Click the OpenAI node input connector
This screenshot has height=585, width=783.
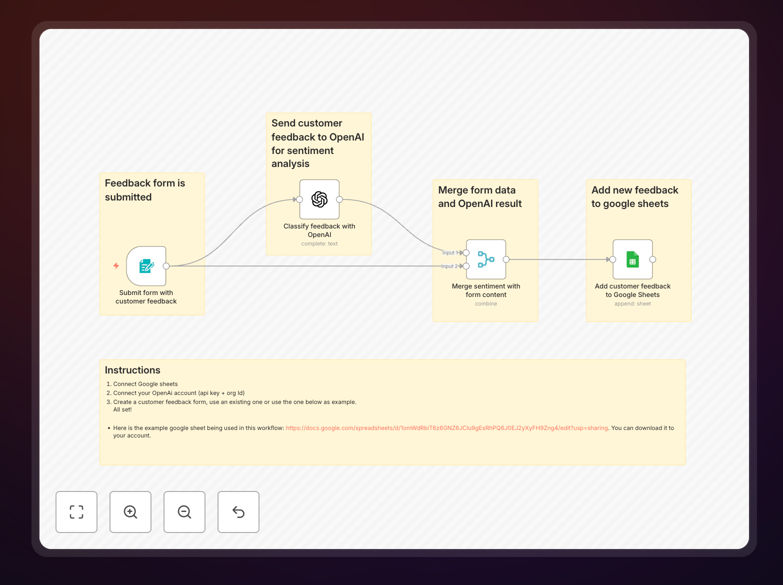coord(300,199)
